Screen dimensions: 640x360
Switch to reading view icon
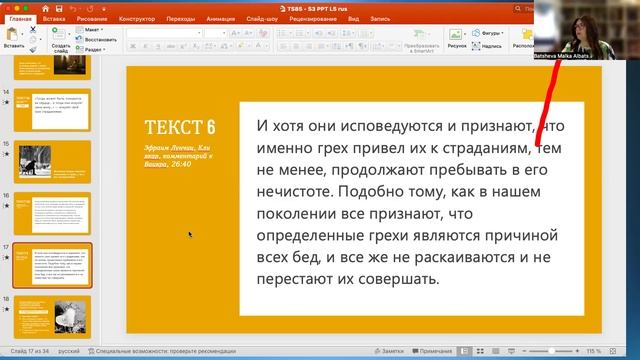coord(496,351)
